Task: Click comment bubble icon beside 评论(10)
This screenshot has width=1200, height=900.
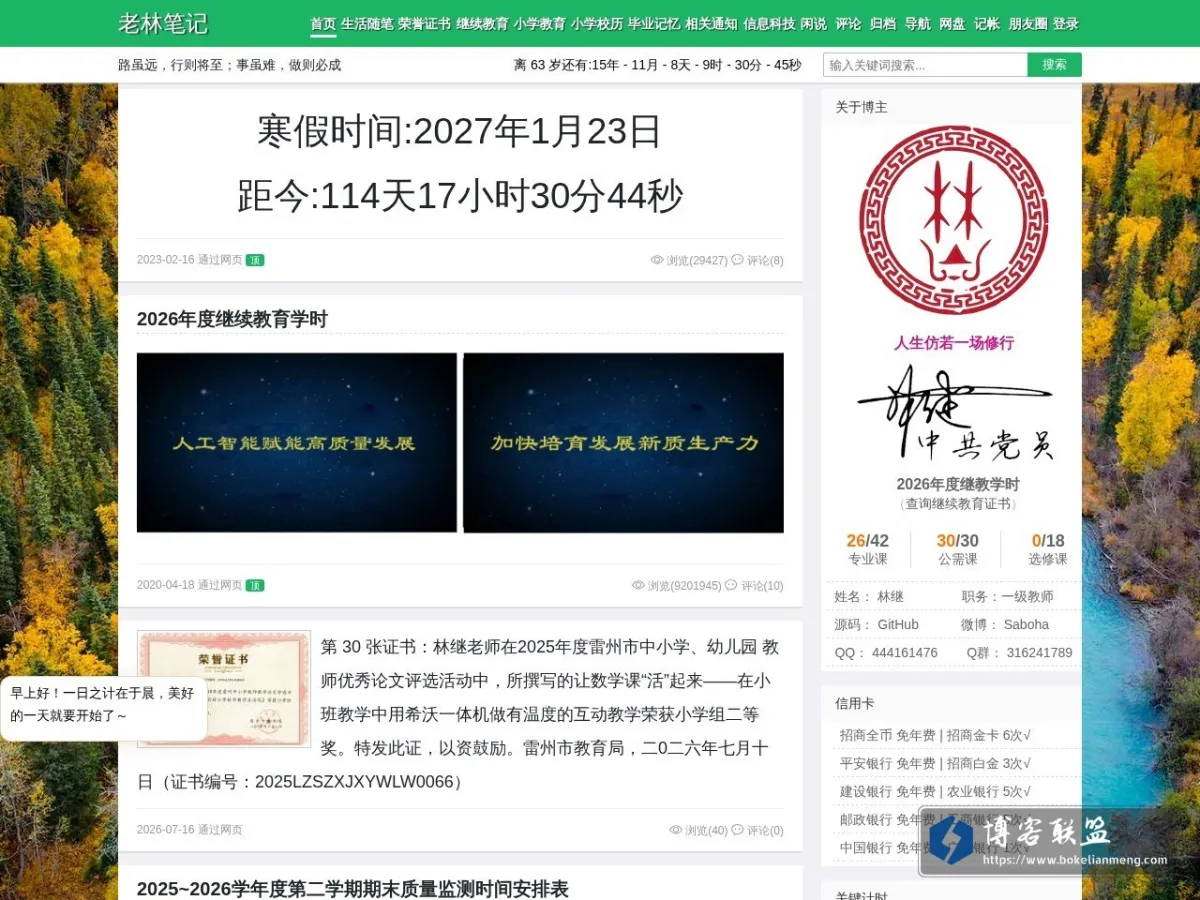Action: click(731, 585)
